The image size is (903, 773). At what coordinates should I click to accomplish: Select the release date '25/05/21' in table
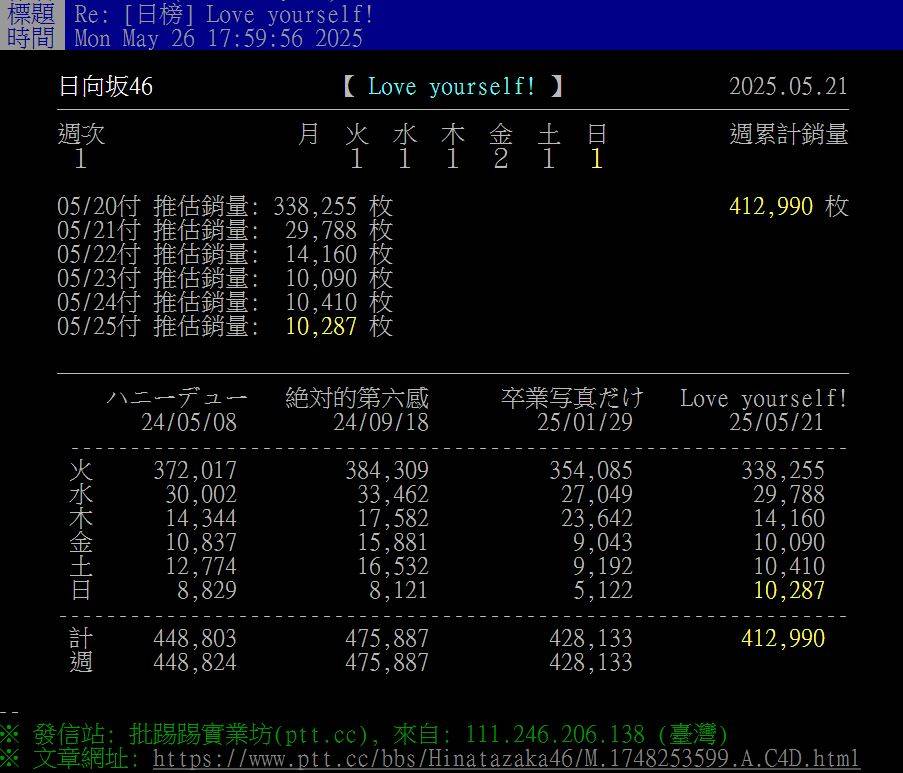pos(777,422)
